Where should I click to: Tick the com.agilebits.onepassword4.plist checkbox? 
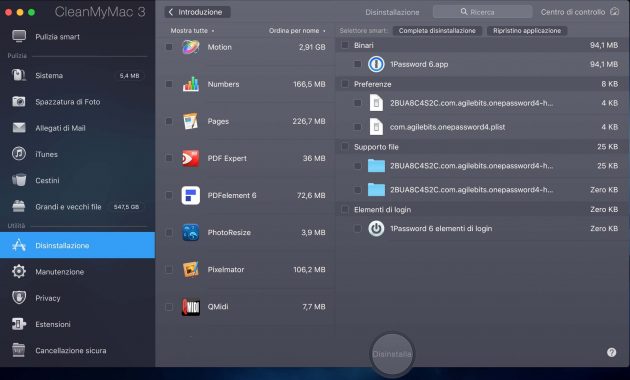357,127
